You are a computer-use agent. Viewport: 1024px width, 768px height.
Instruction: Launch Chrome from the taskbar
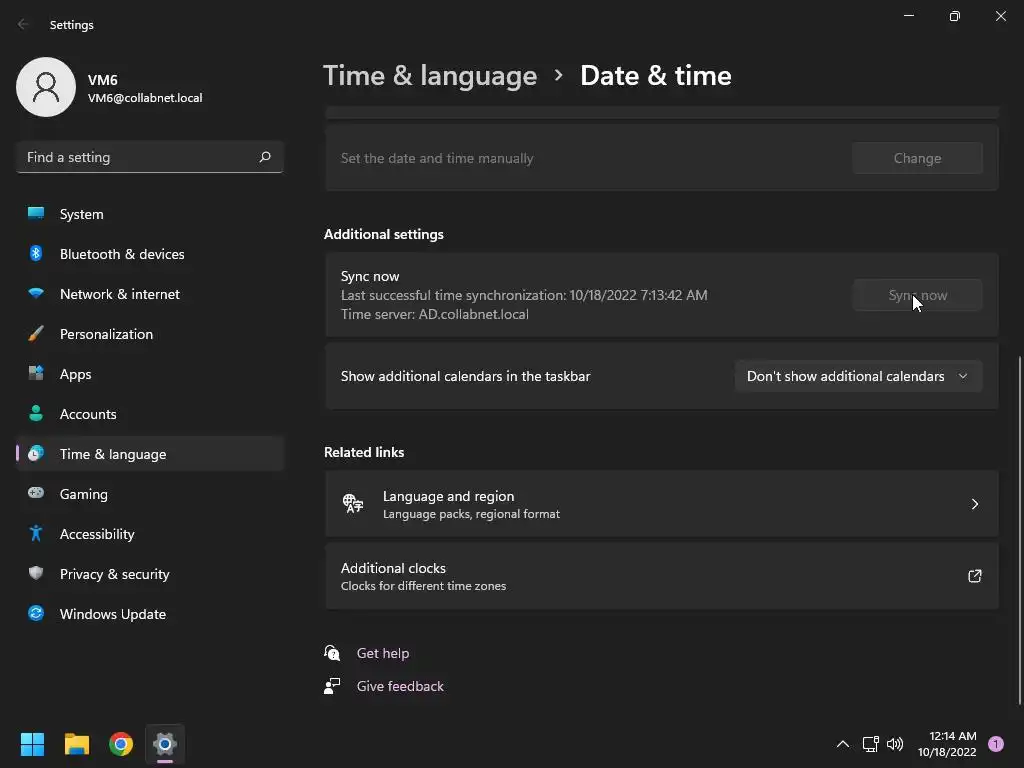(x=121, y=744)
